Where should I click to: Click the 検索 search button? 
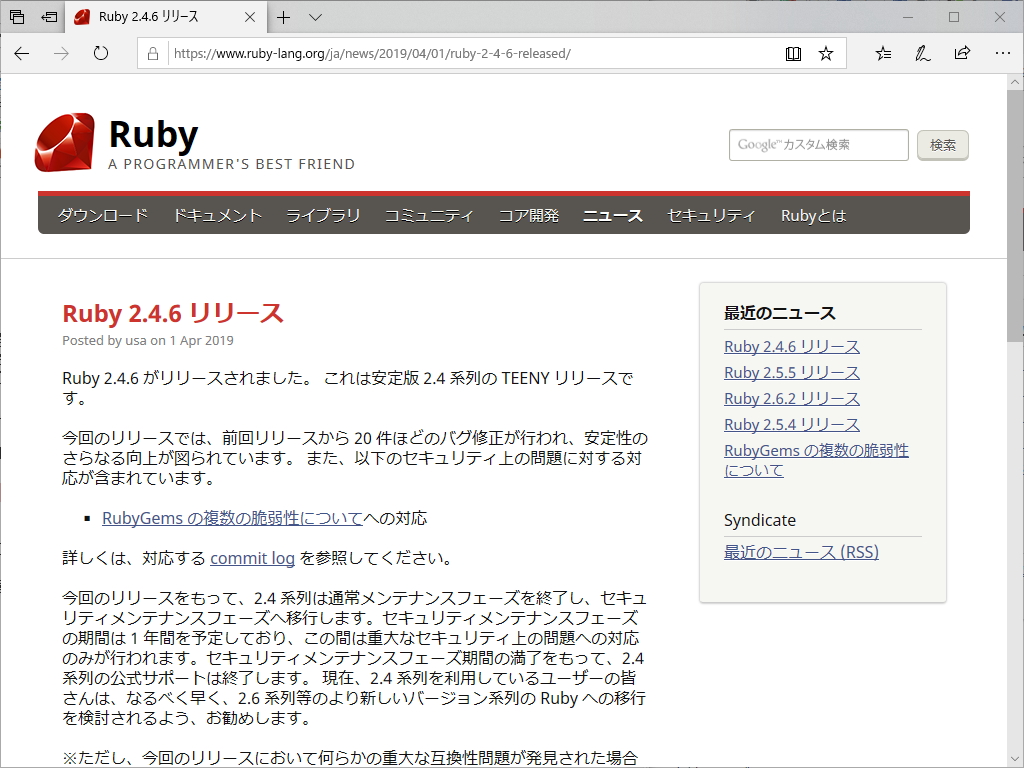[942, 145]
